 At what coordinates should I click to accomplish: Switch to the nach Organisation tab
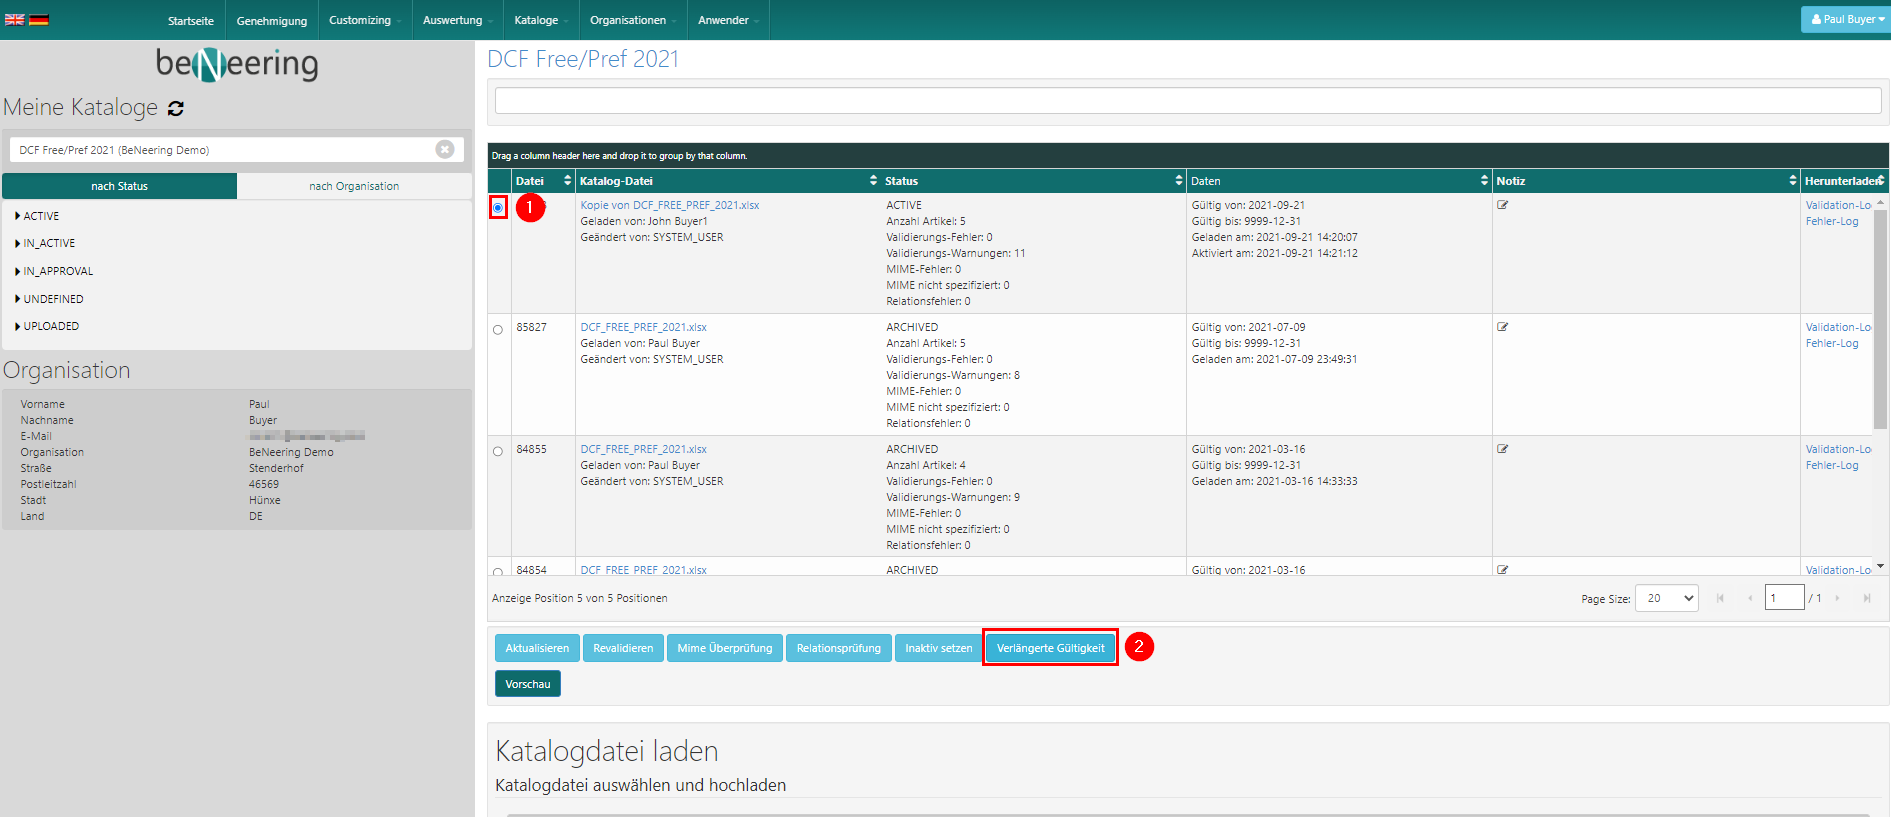point(354,186)
